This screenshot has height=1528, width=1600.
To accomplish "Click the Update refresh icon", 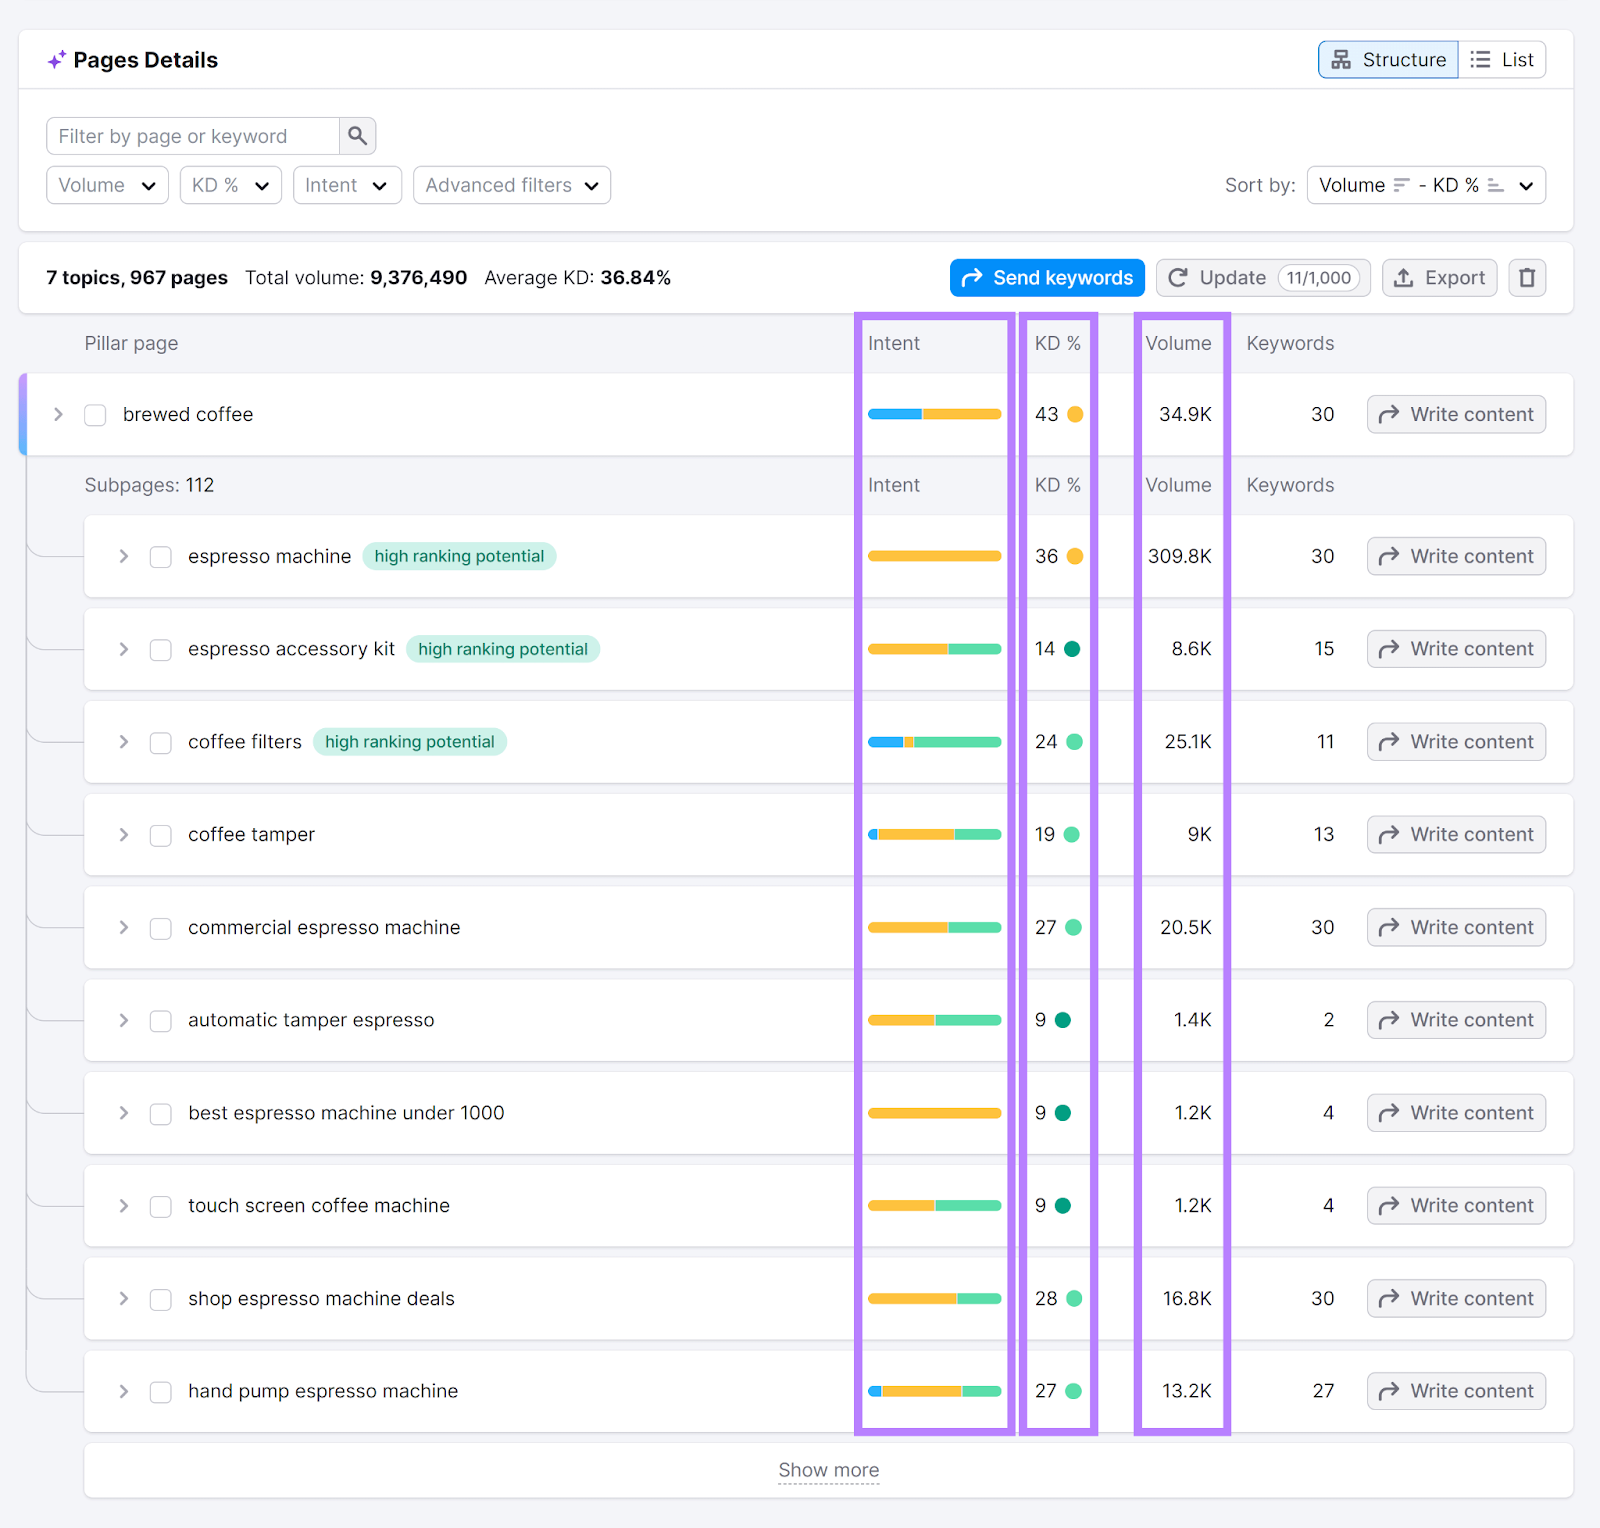I will tap(1180, 277).
